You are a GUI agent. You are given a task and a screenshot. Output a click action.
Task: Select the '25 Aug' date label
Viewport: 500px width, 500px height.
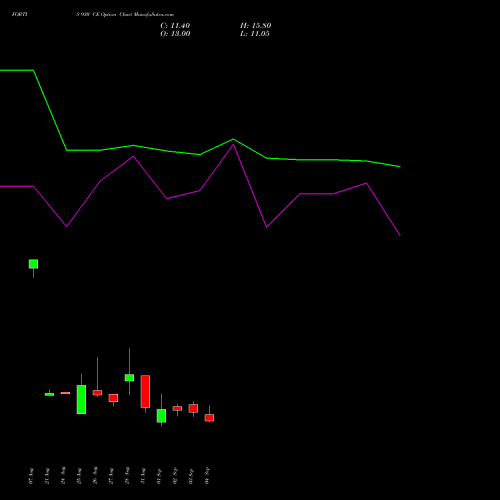[79, 476]
